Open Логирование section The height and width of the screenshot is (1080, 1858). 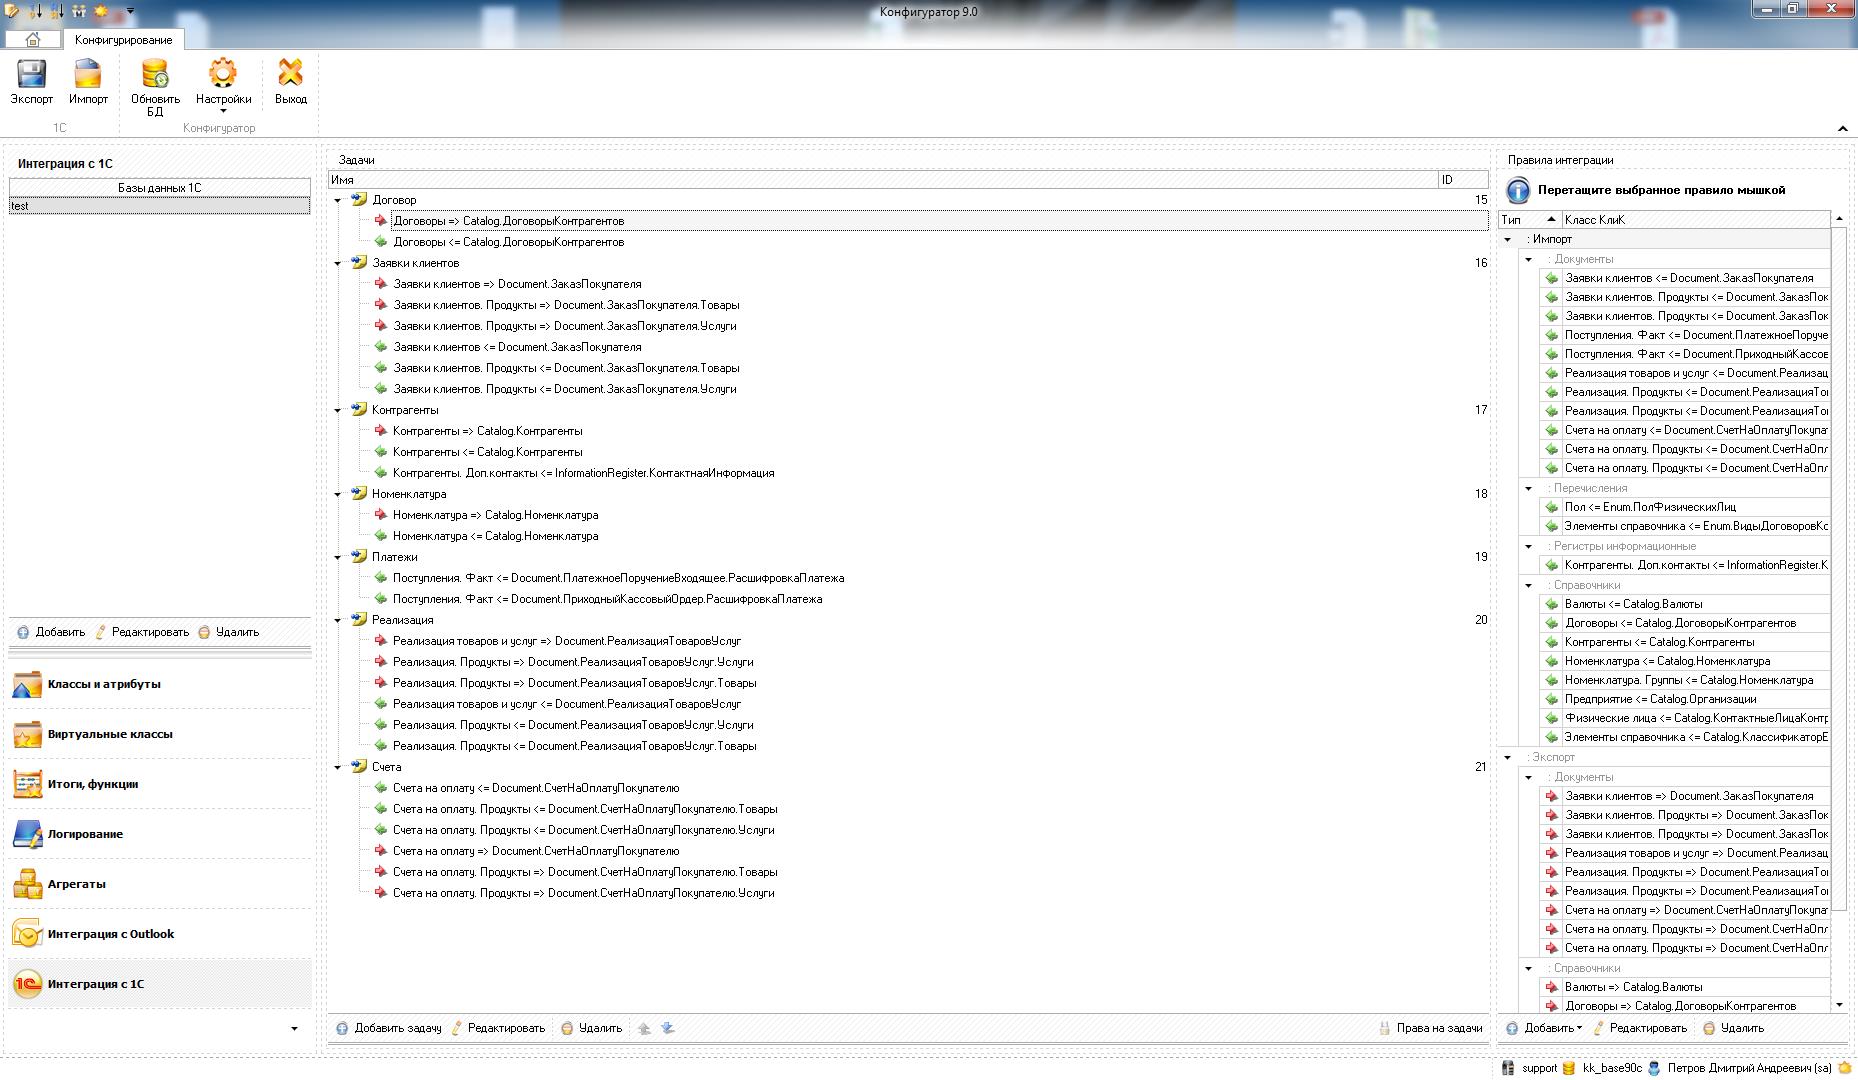(x=160, y=834)
